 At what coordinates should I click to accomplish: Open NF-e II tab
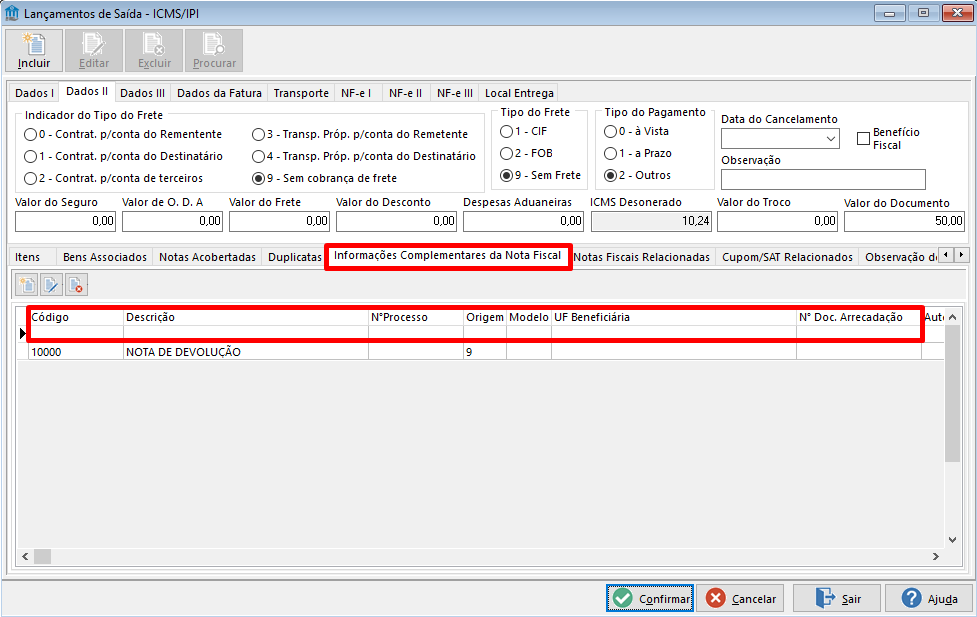[x=406, y=93]
